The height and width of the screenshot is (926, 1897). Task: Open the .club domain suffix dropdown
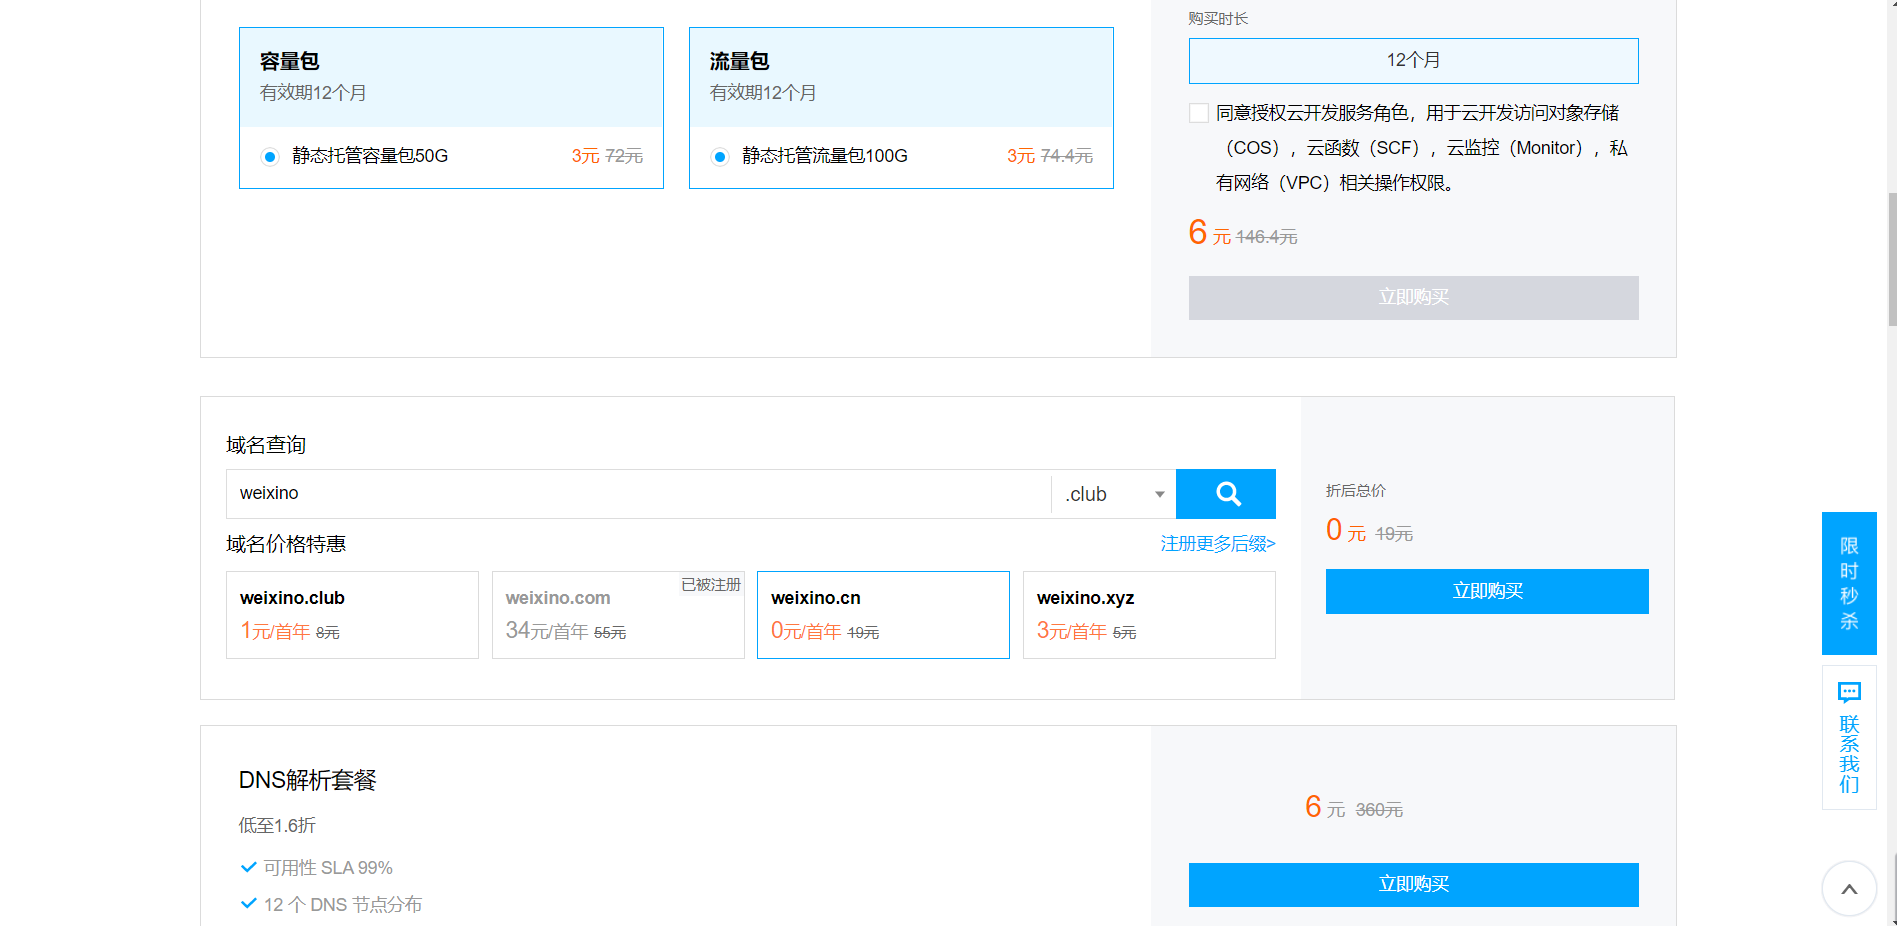(x=1113, y=494)
